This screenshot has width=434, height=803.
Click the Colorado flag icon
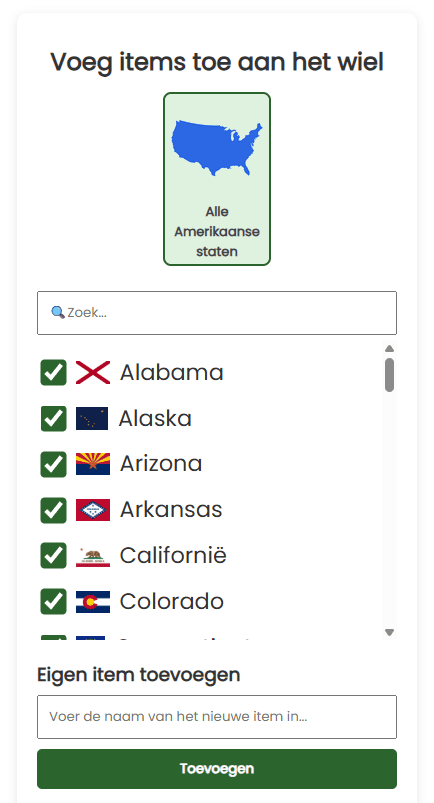tap(93, 602)
